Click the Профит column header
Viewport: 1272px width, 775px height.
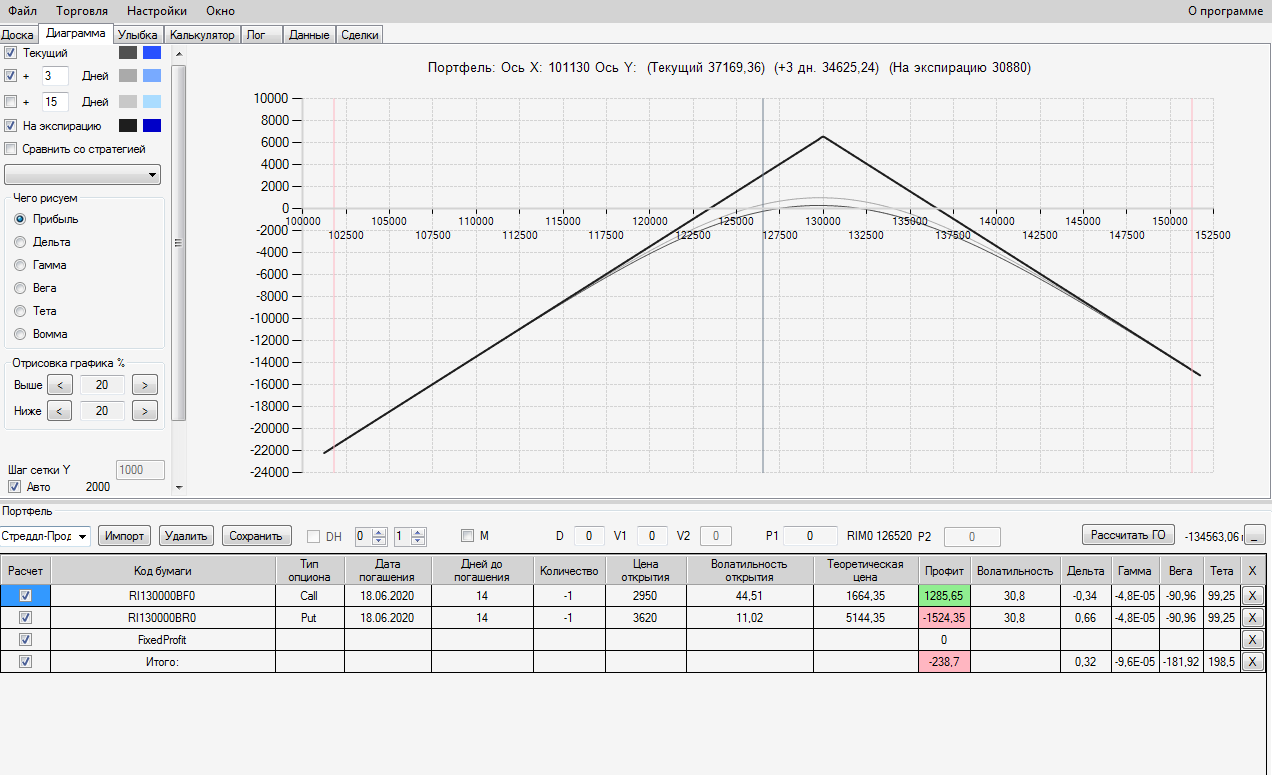(x=944, y=571)
